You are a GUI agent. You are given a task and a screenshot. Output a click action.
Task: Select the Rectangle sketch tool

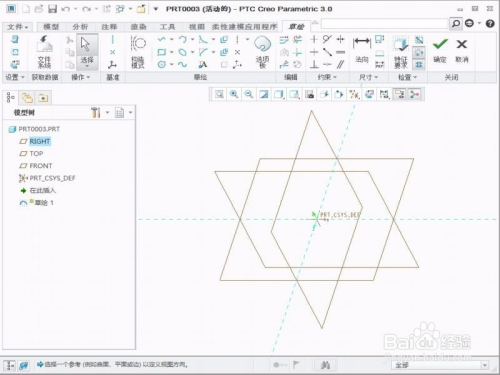click(162, 52)
